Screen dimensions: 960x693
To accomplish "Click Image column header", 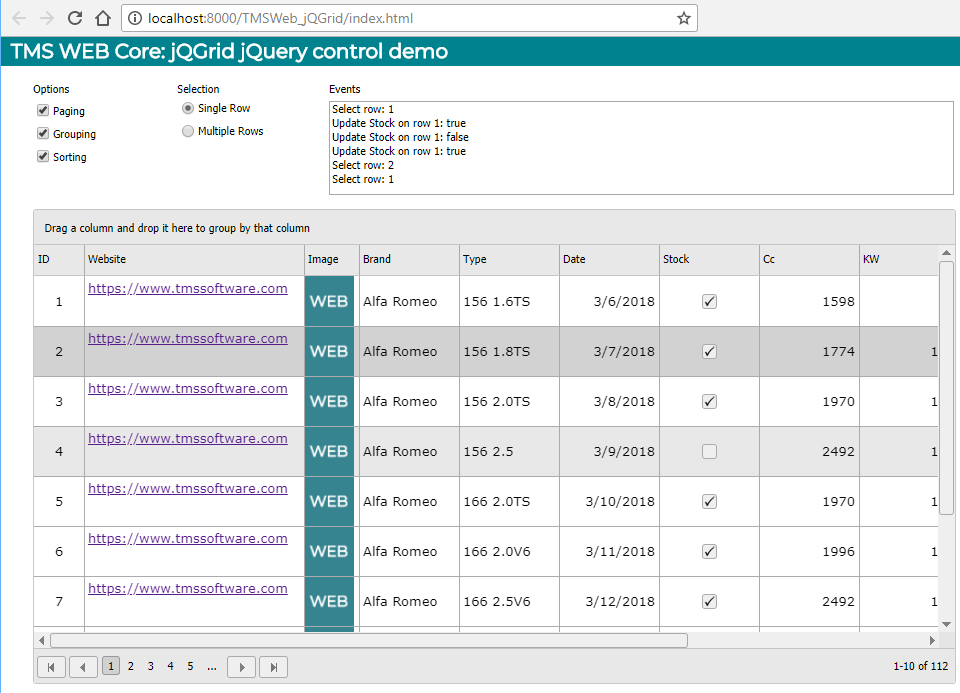I will tap(331, 260).
